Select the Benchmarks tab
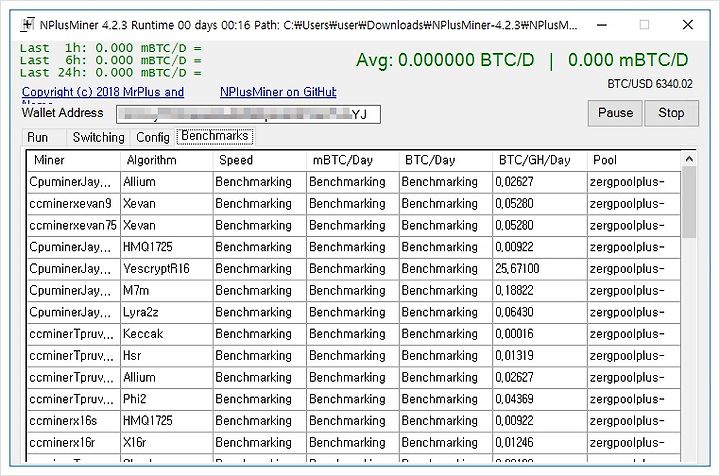This screenshot has width=720, height=476. (x=215, y=136)
